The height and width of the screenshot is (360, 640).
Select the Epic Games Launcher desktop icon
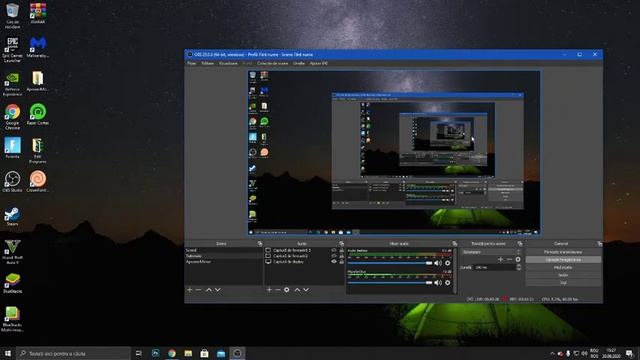tap(12, 50)
